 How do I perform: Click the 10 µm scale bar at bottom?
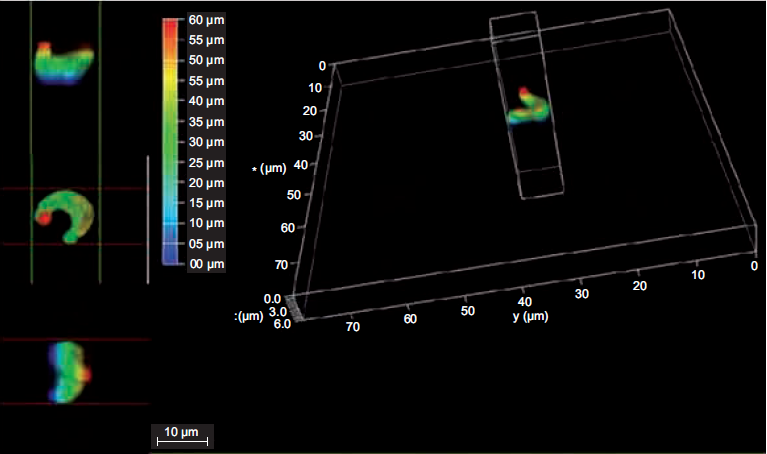tap(181, 433)
